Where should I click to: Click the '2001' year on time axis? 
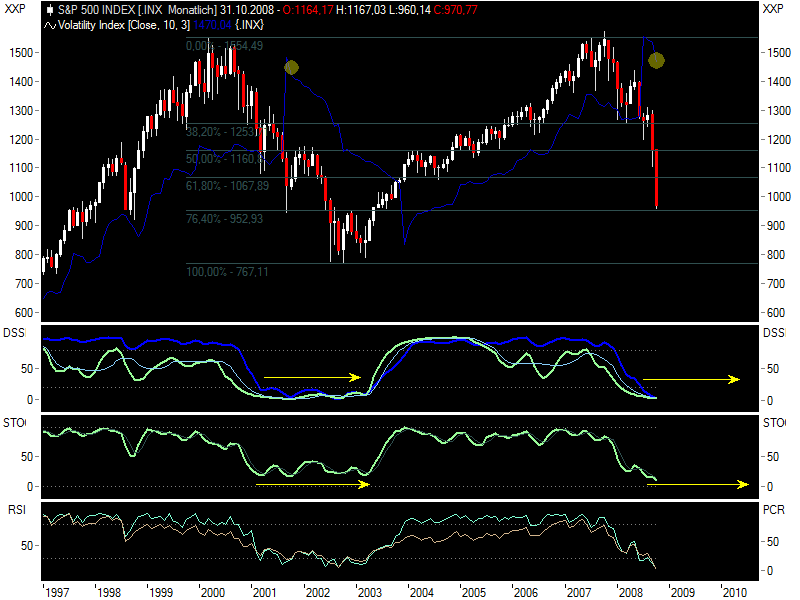coord(265,592)
